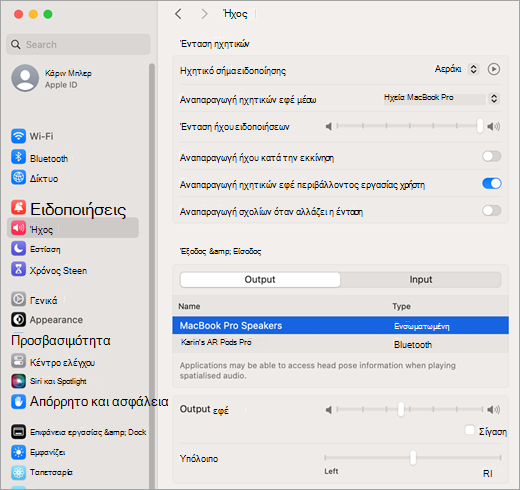Click the low-volume icon beside the alert volume slider
The height and width of the screenshot is (490, 520).
click(x=329, y=126)
